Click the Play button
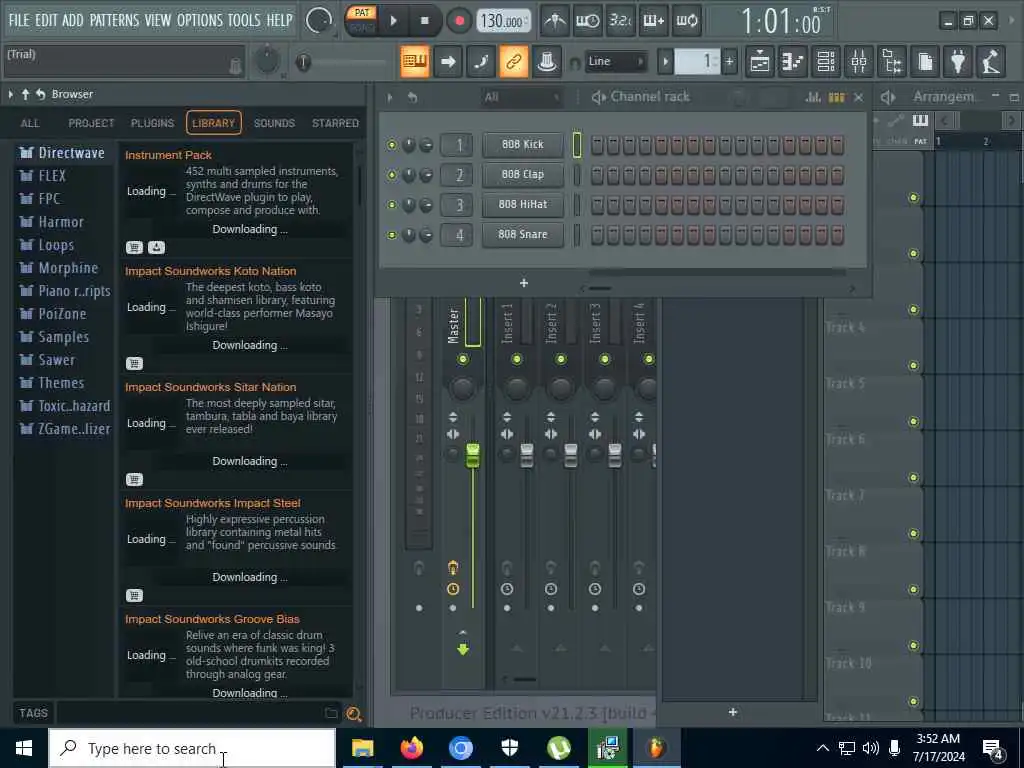Image resolution: width=1024 pixels, height=768 pixels. (393, 21)
